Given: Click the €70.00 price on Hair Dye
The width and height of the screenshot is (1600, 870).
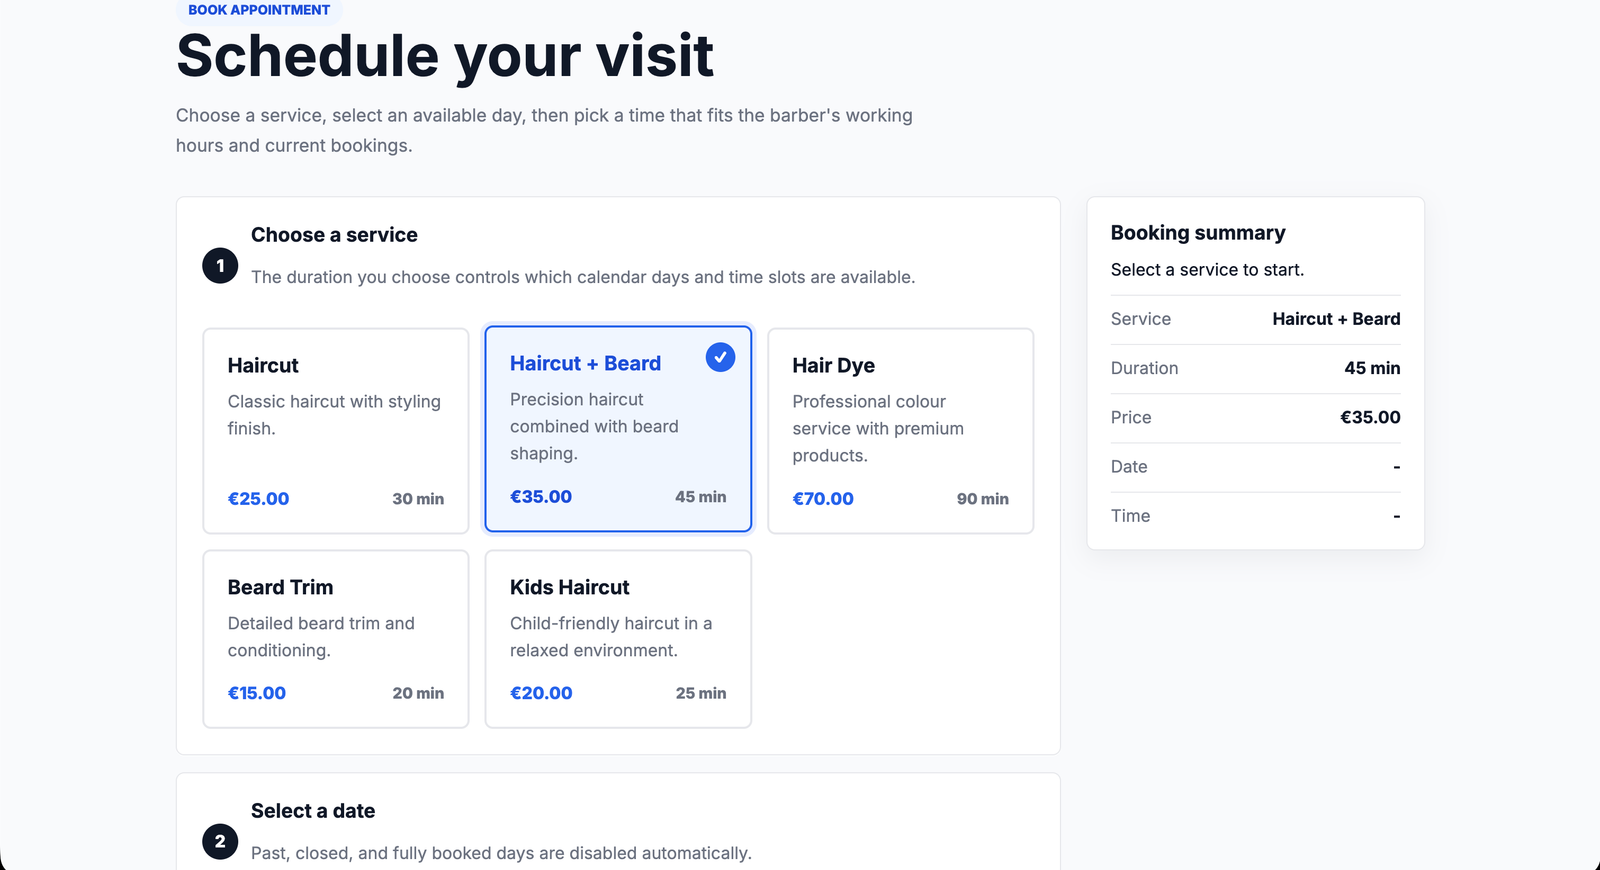Looking at the screenshot, I should [x=823, y=499].
